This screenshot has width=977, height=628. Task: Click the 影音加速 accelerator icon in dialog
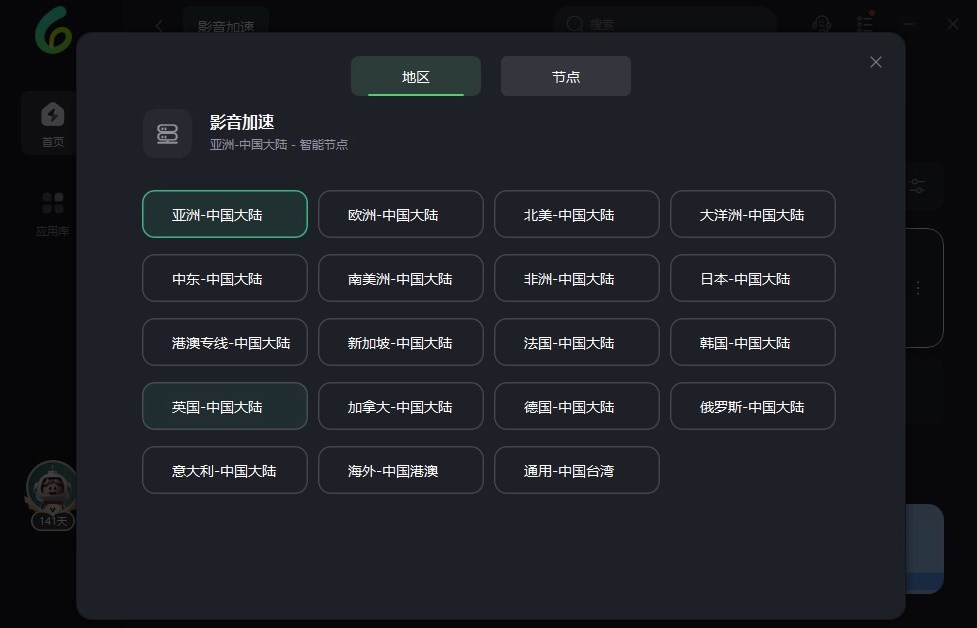(167, 133)
